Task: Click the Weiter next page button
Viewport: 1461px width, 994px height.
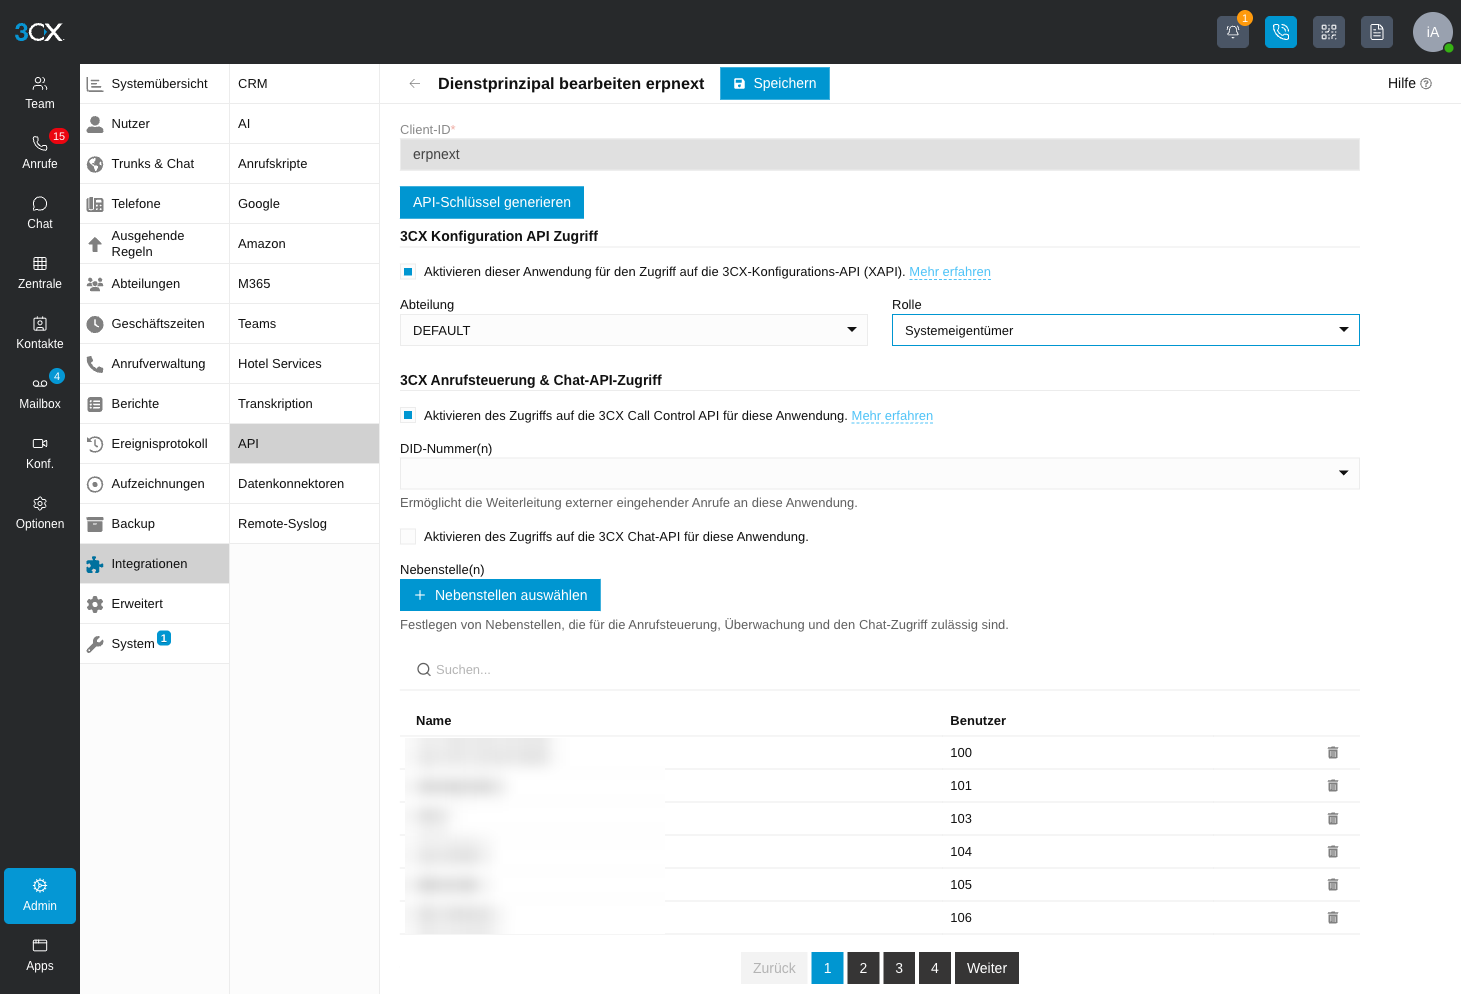Action: [987, 968]
